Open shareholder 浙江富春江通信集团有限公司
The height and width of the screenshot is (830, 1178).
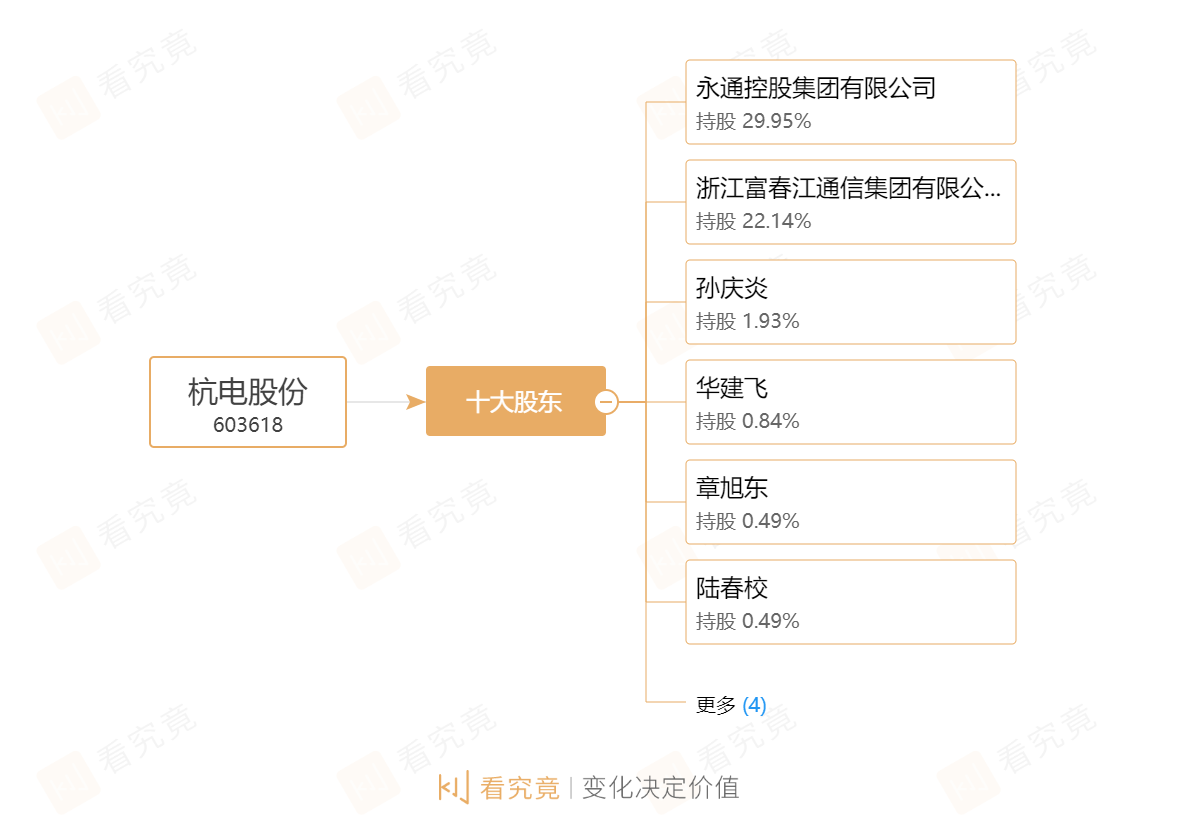pyautogui.click(x=848, y=188)
